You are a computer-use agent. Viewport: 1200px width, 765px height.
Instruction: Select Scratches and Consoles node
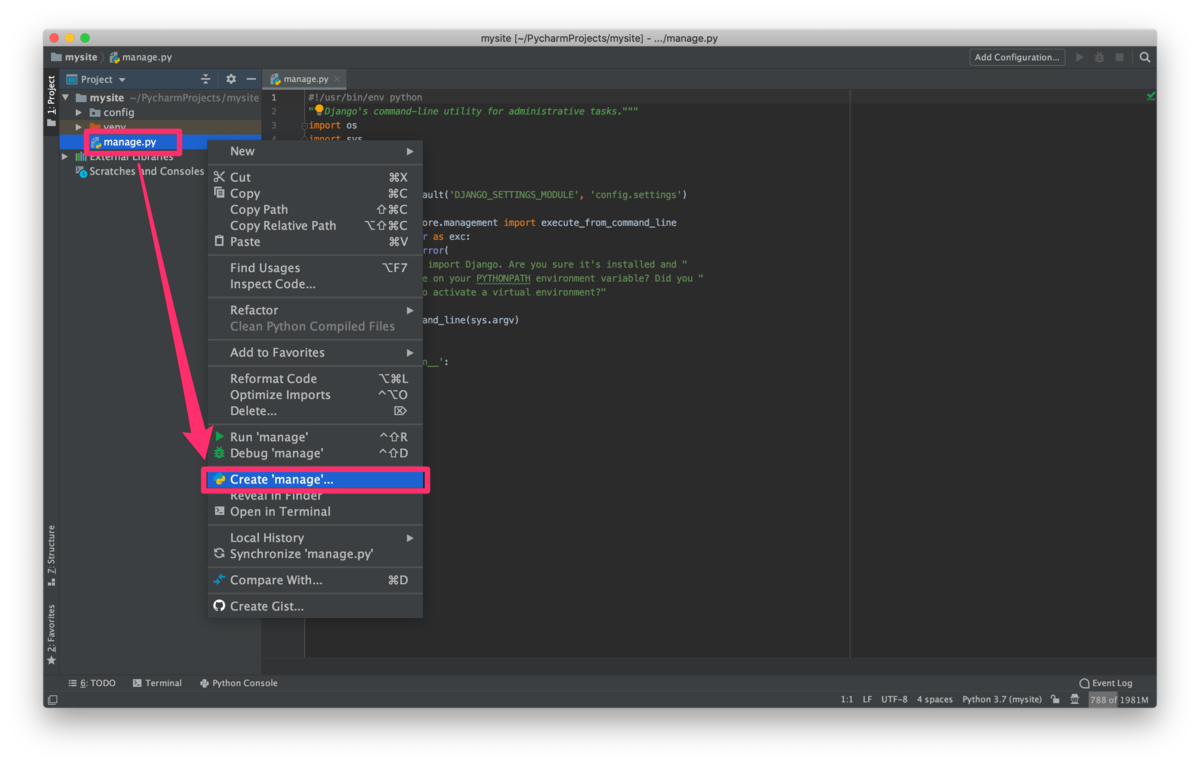(140, 171)
